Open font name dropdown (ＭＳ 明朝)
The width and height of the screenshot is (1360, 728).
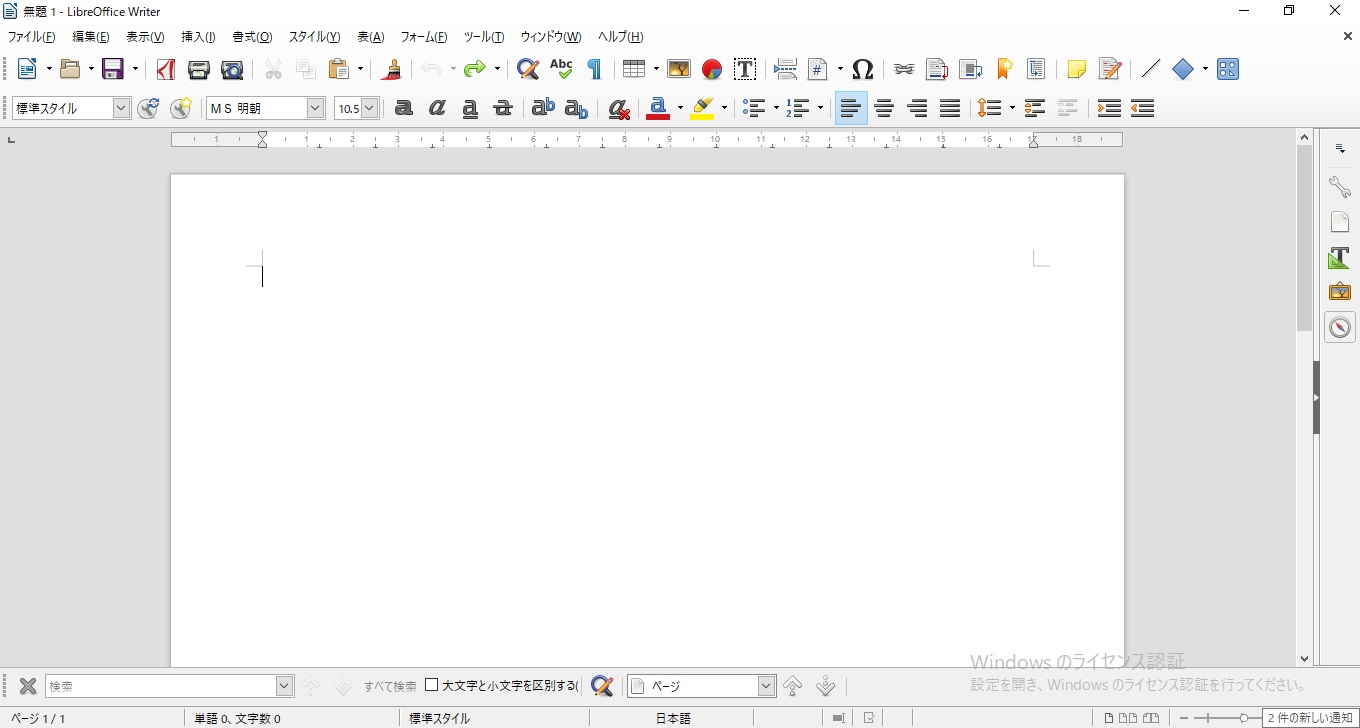tap(316, 108)
